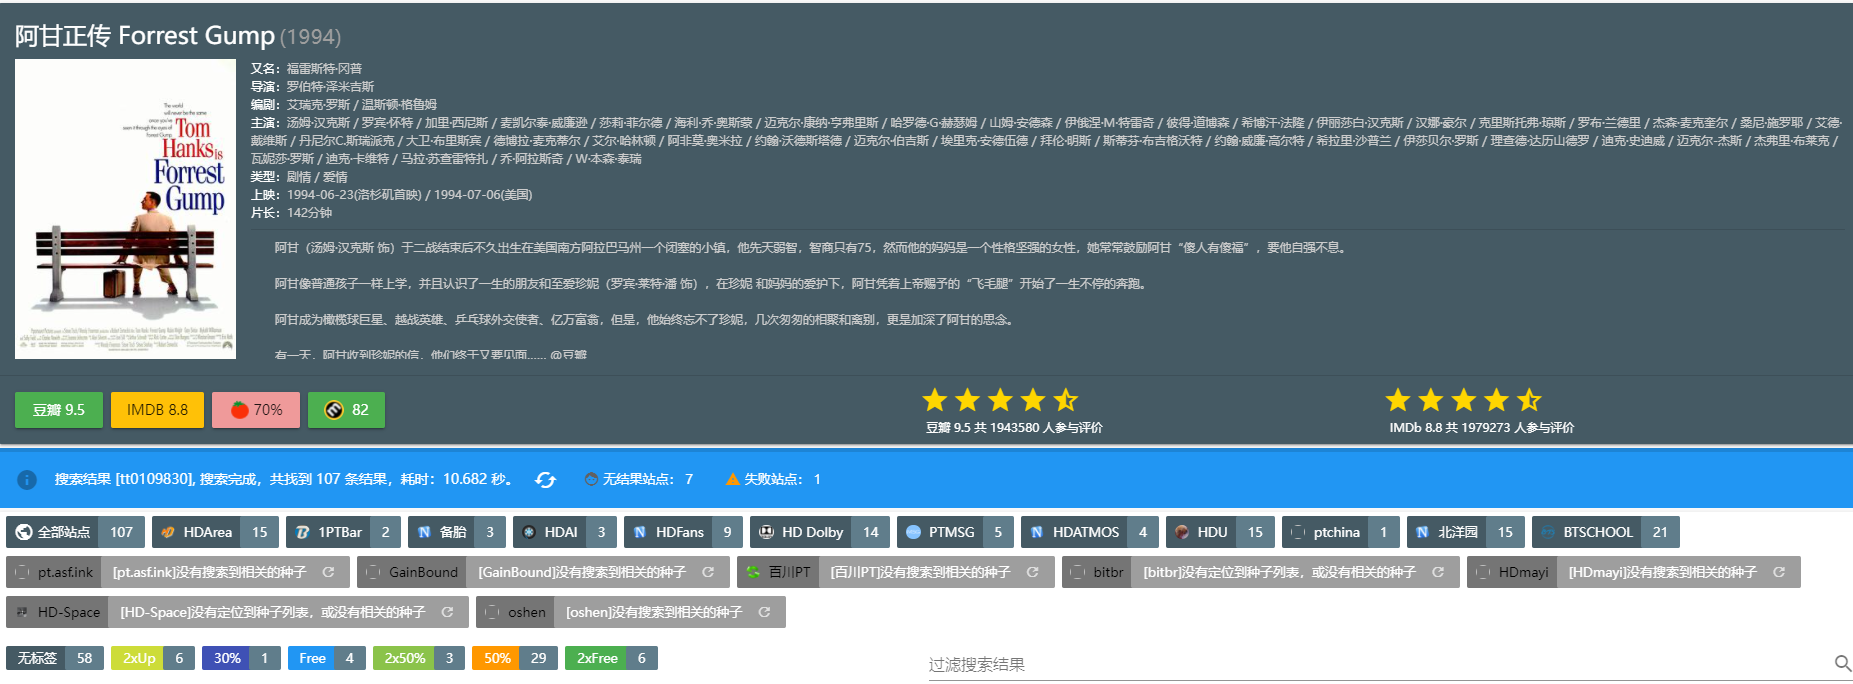This screenshot has width=1853, height=684.
Task: Click the Douban five-star rating row
Action: [x=1000, y=400]
